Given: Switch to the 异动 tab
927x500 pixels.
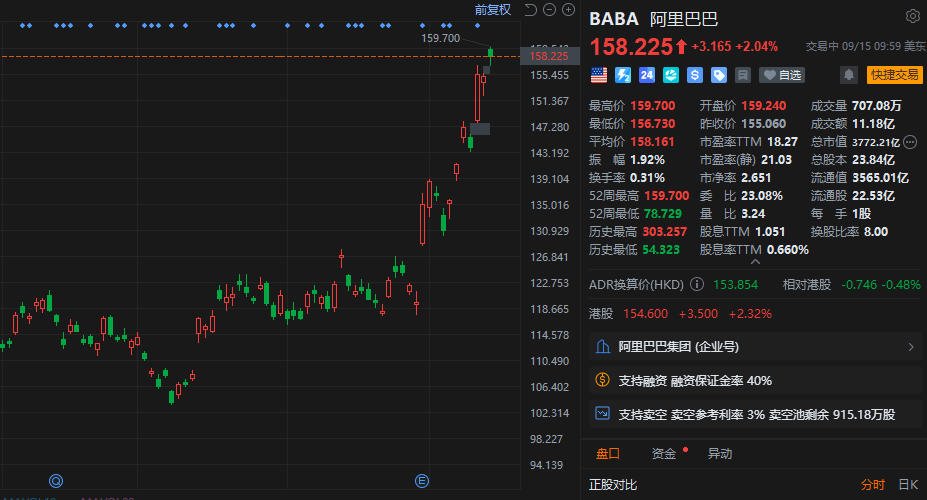Looking at the screenshot, I should tap(720, 453).
